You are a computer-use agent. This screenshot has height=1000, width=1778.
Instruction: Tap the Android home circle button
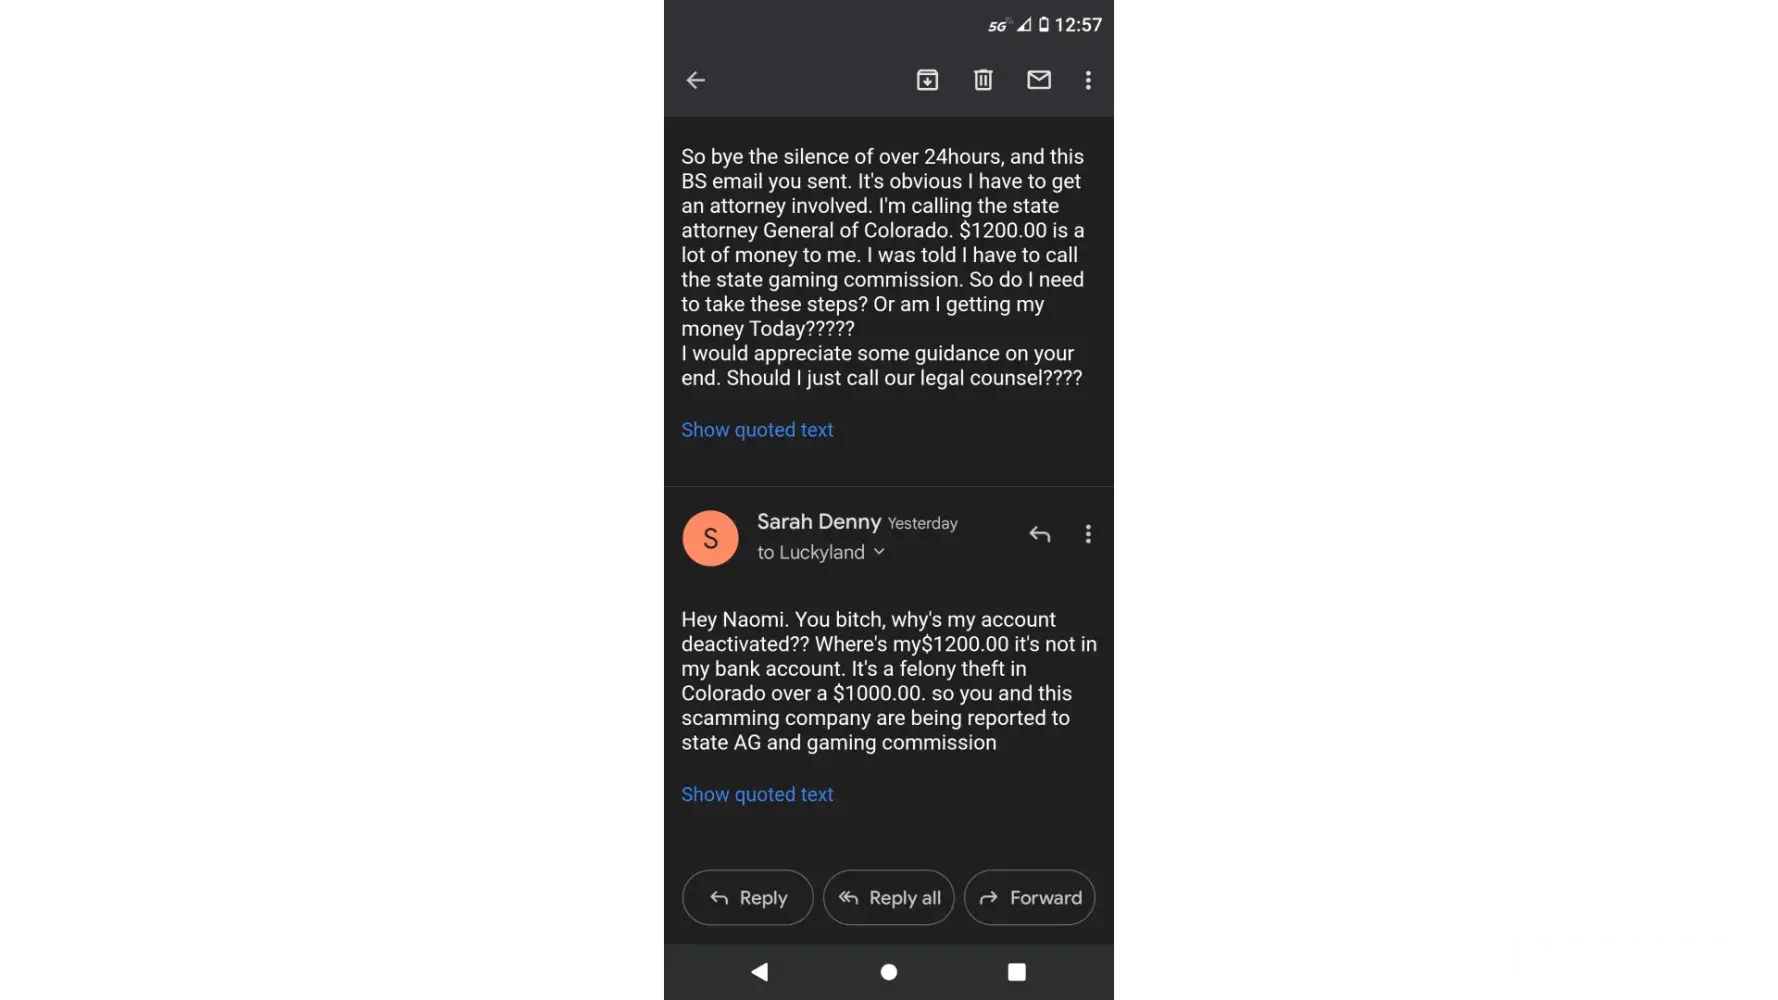pos(889,972)
